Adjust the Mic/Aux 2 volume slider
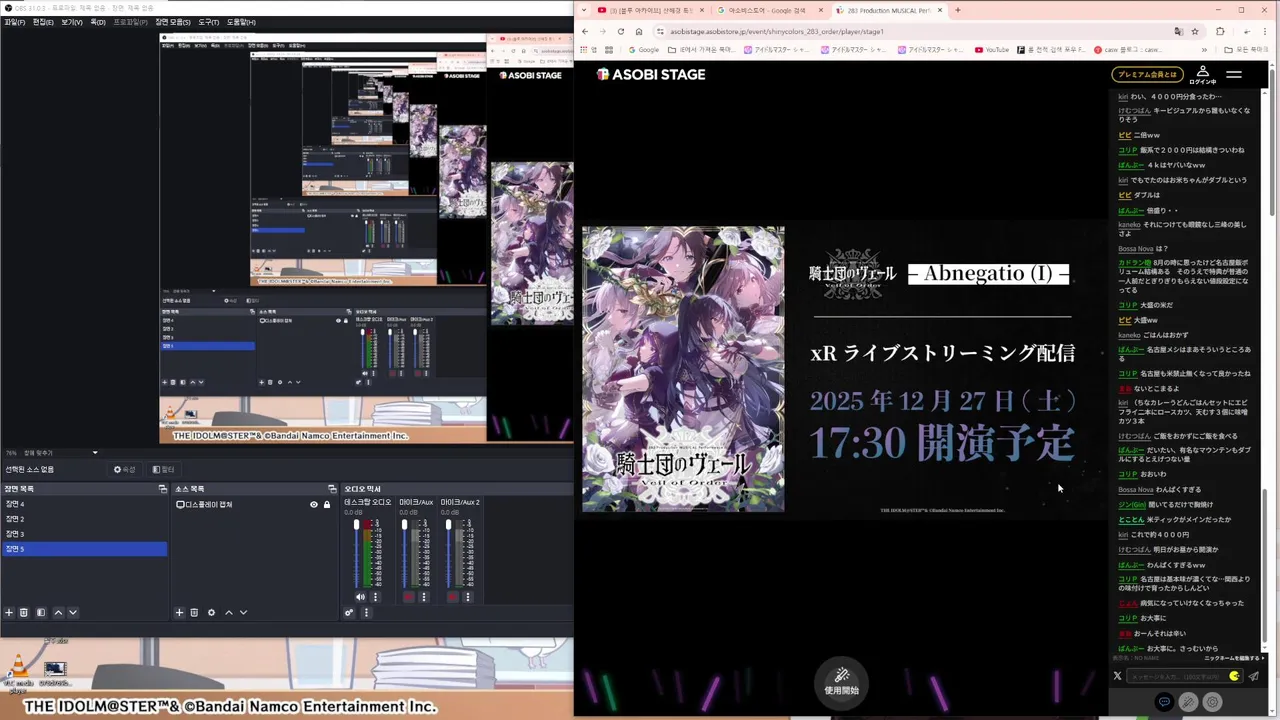 (x=448, y=553)
